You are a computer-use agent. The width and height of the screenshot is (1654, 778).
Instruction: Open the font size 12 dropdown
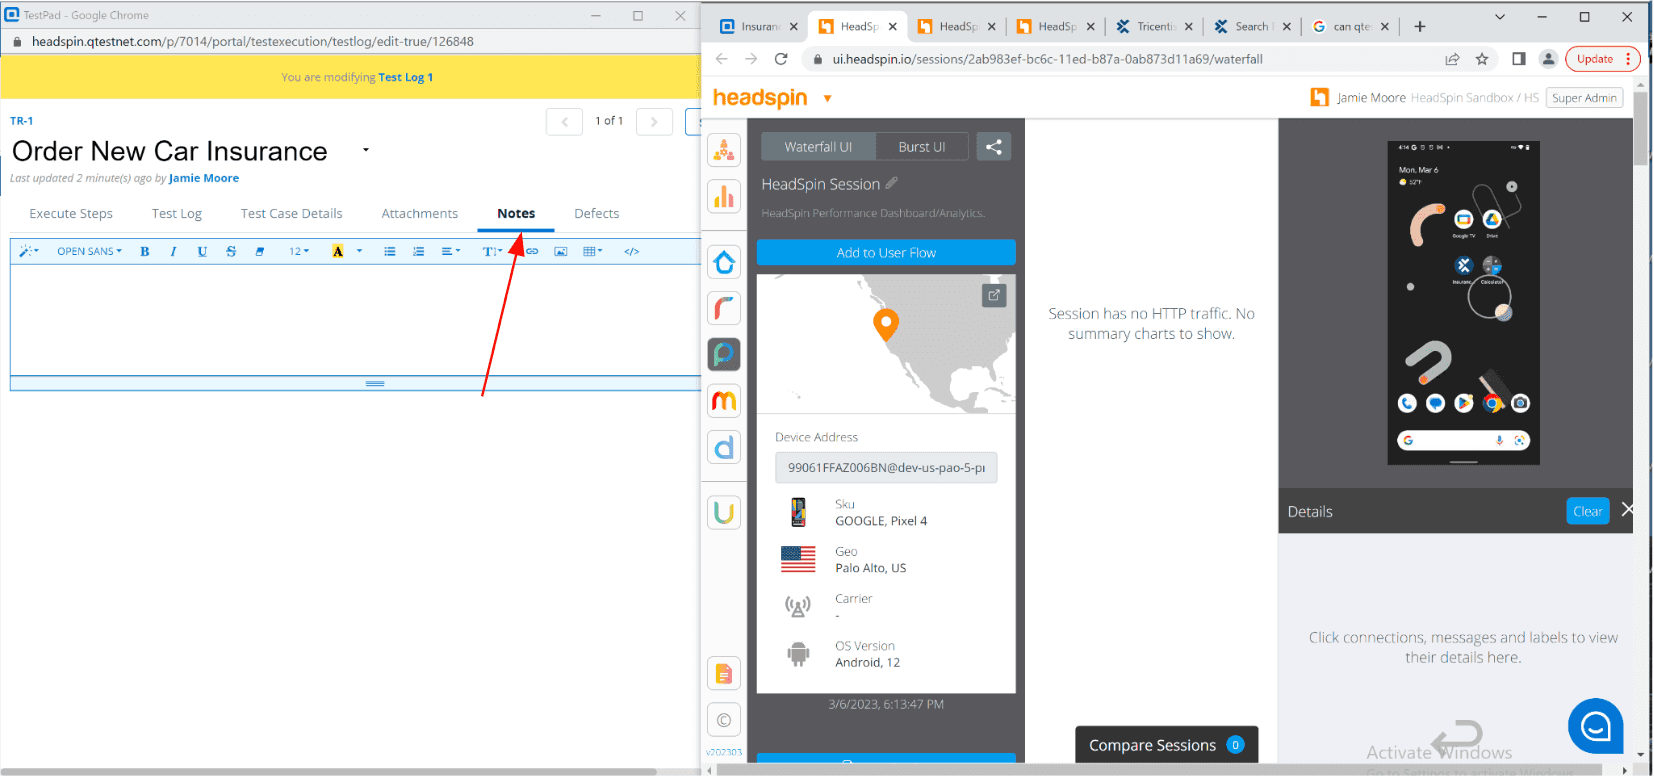[299, 252]
